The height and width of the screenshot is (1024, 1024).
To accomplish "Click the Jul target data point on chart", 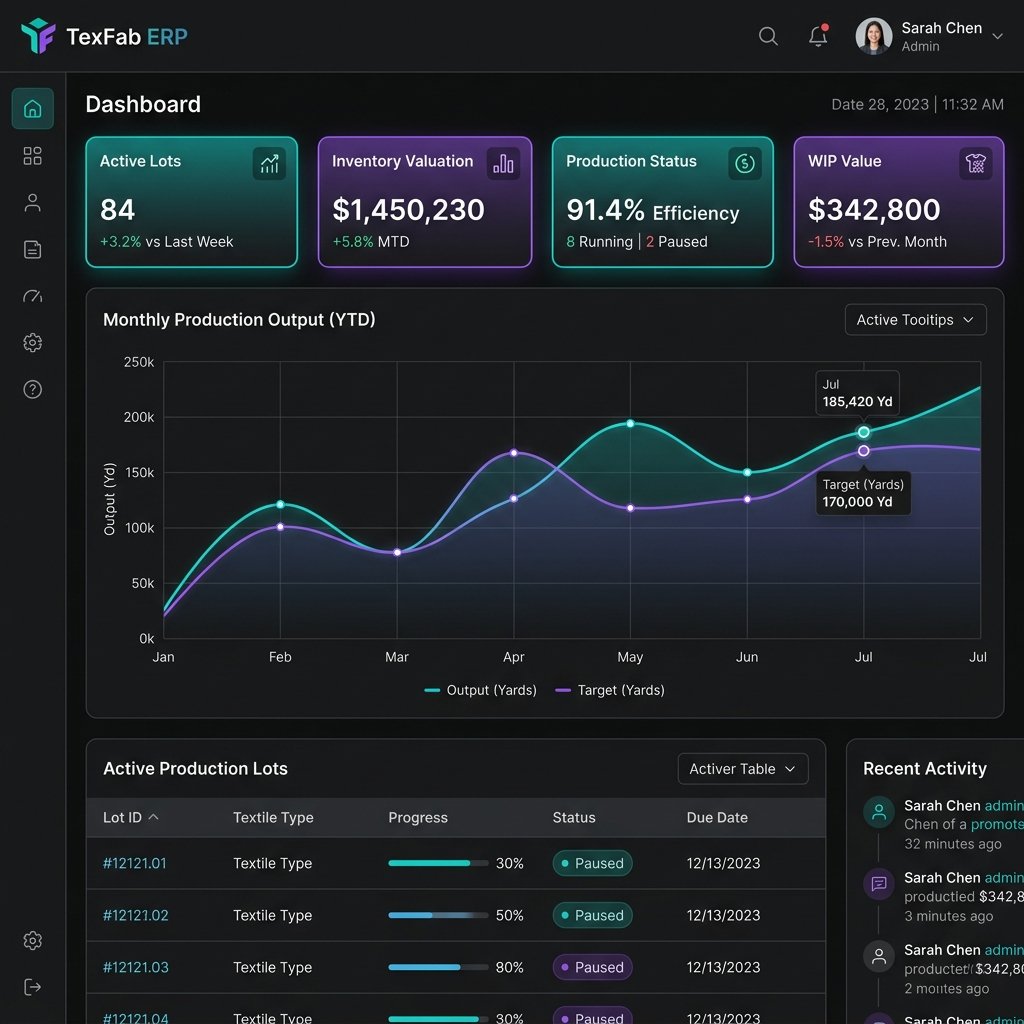I will 863,451.
